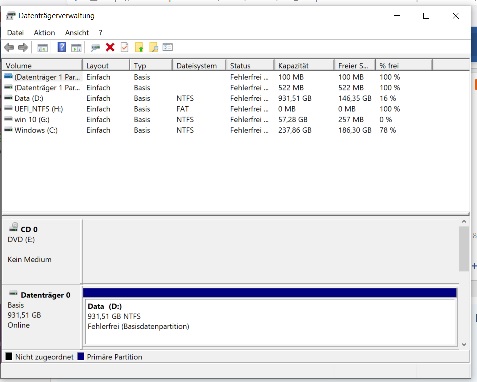The height and width of the screenshot is (382, 477).
Task: Sort by the Dateisystem column header
Action: click(x=199, y=66)
